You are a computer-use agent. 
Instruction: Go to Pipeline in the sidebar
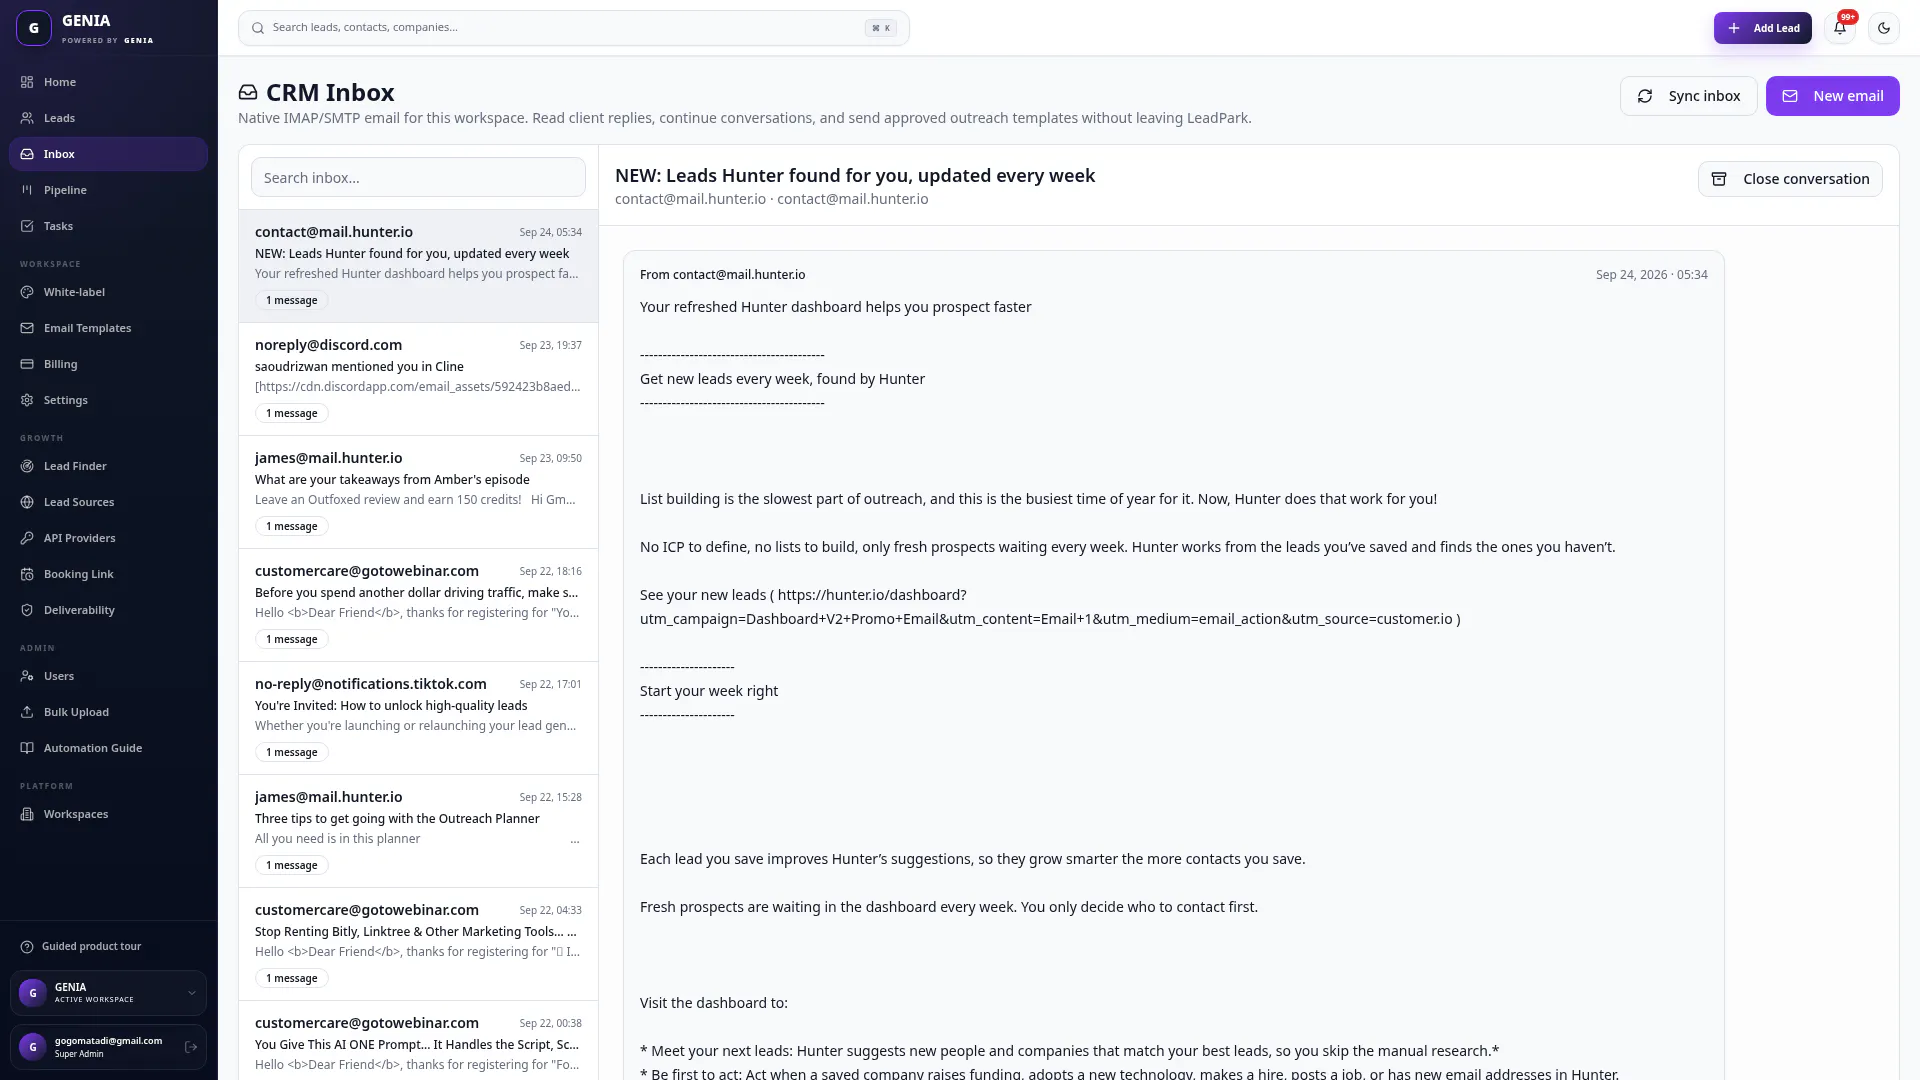(108, 190)
